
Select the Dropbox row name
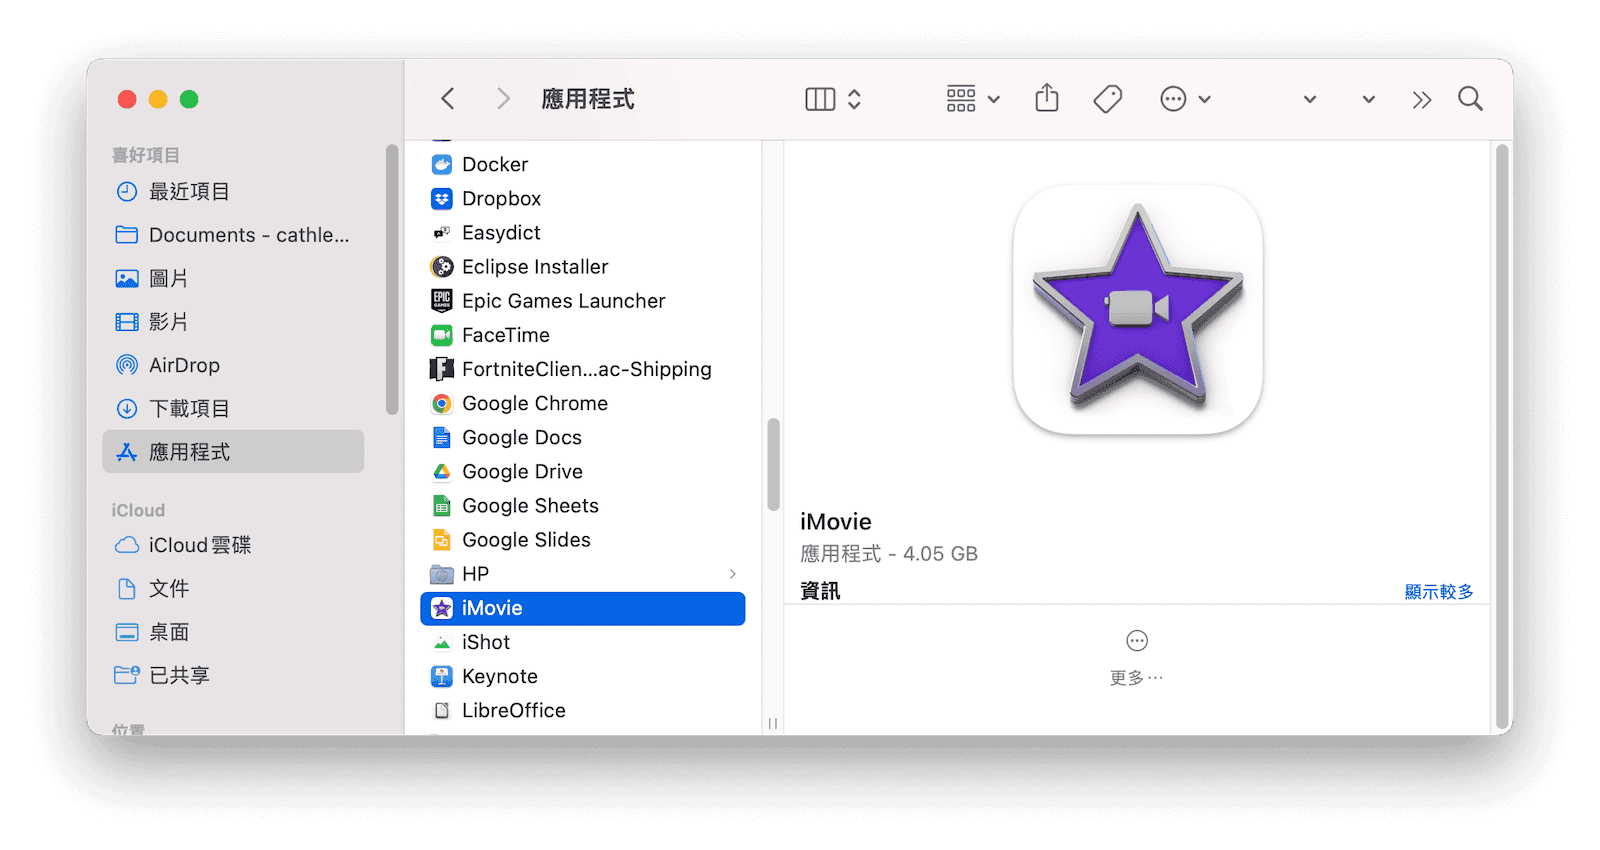501,198
